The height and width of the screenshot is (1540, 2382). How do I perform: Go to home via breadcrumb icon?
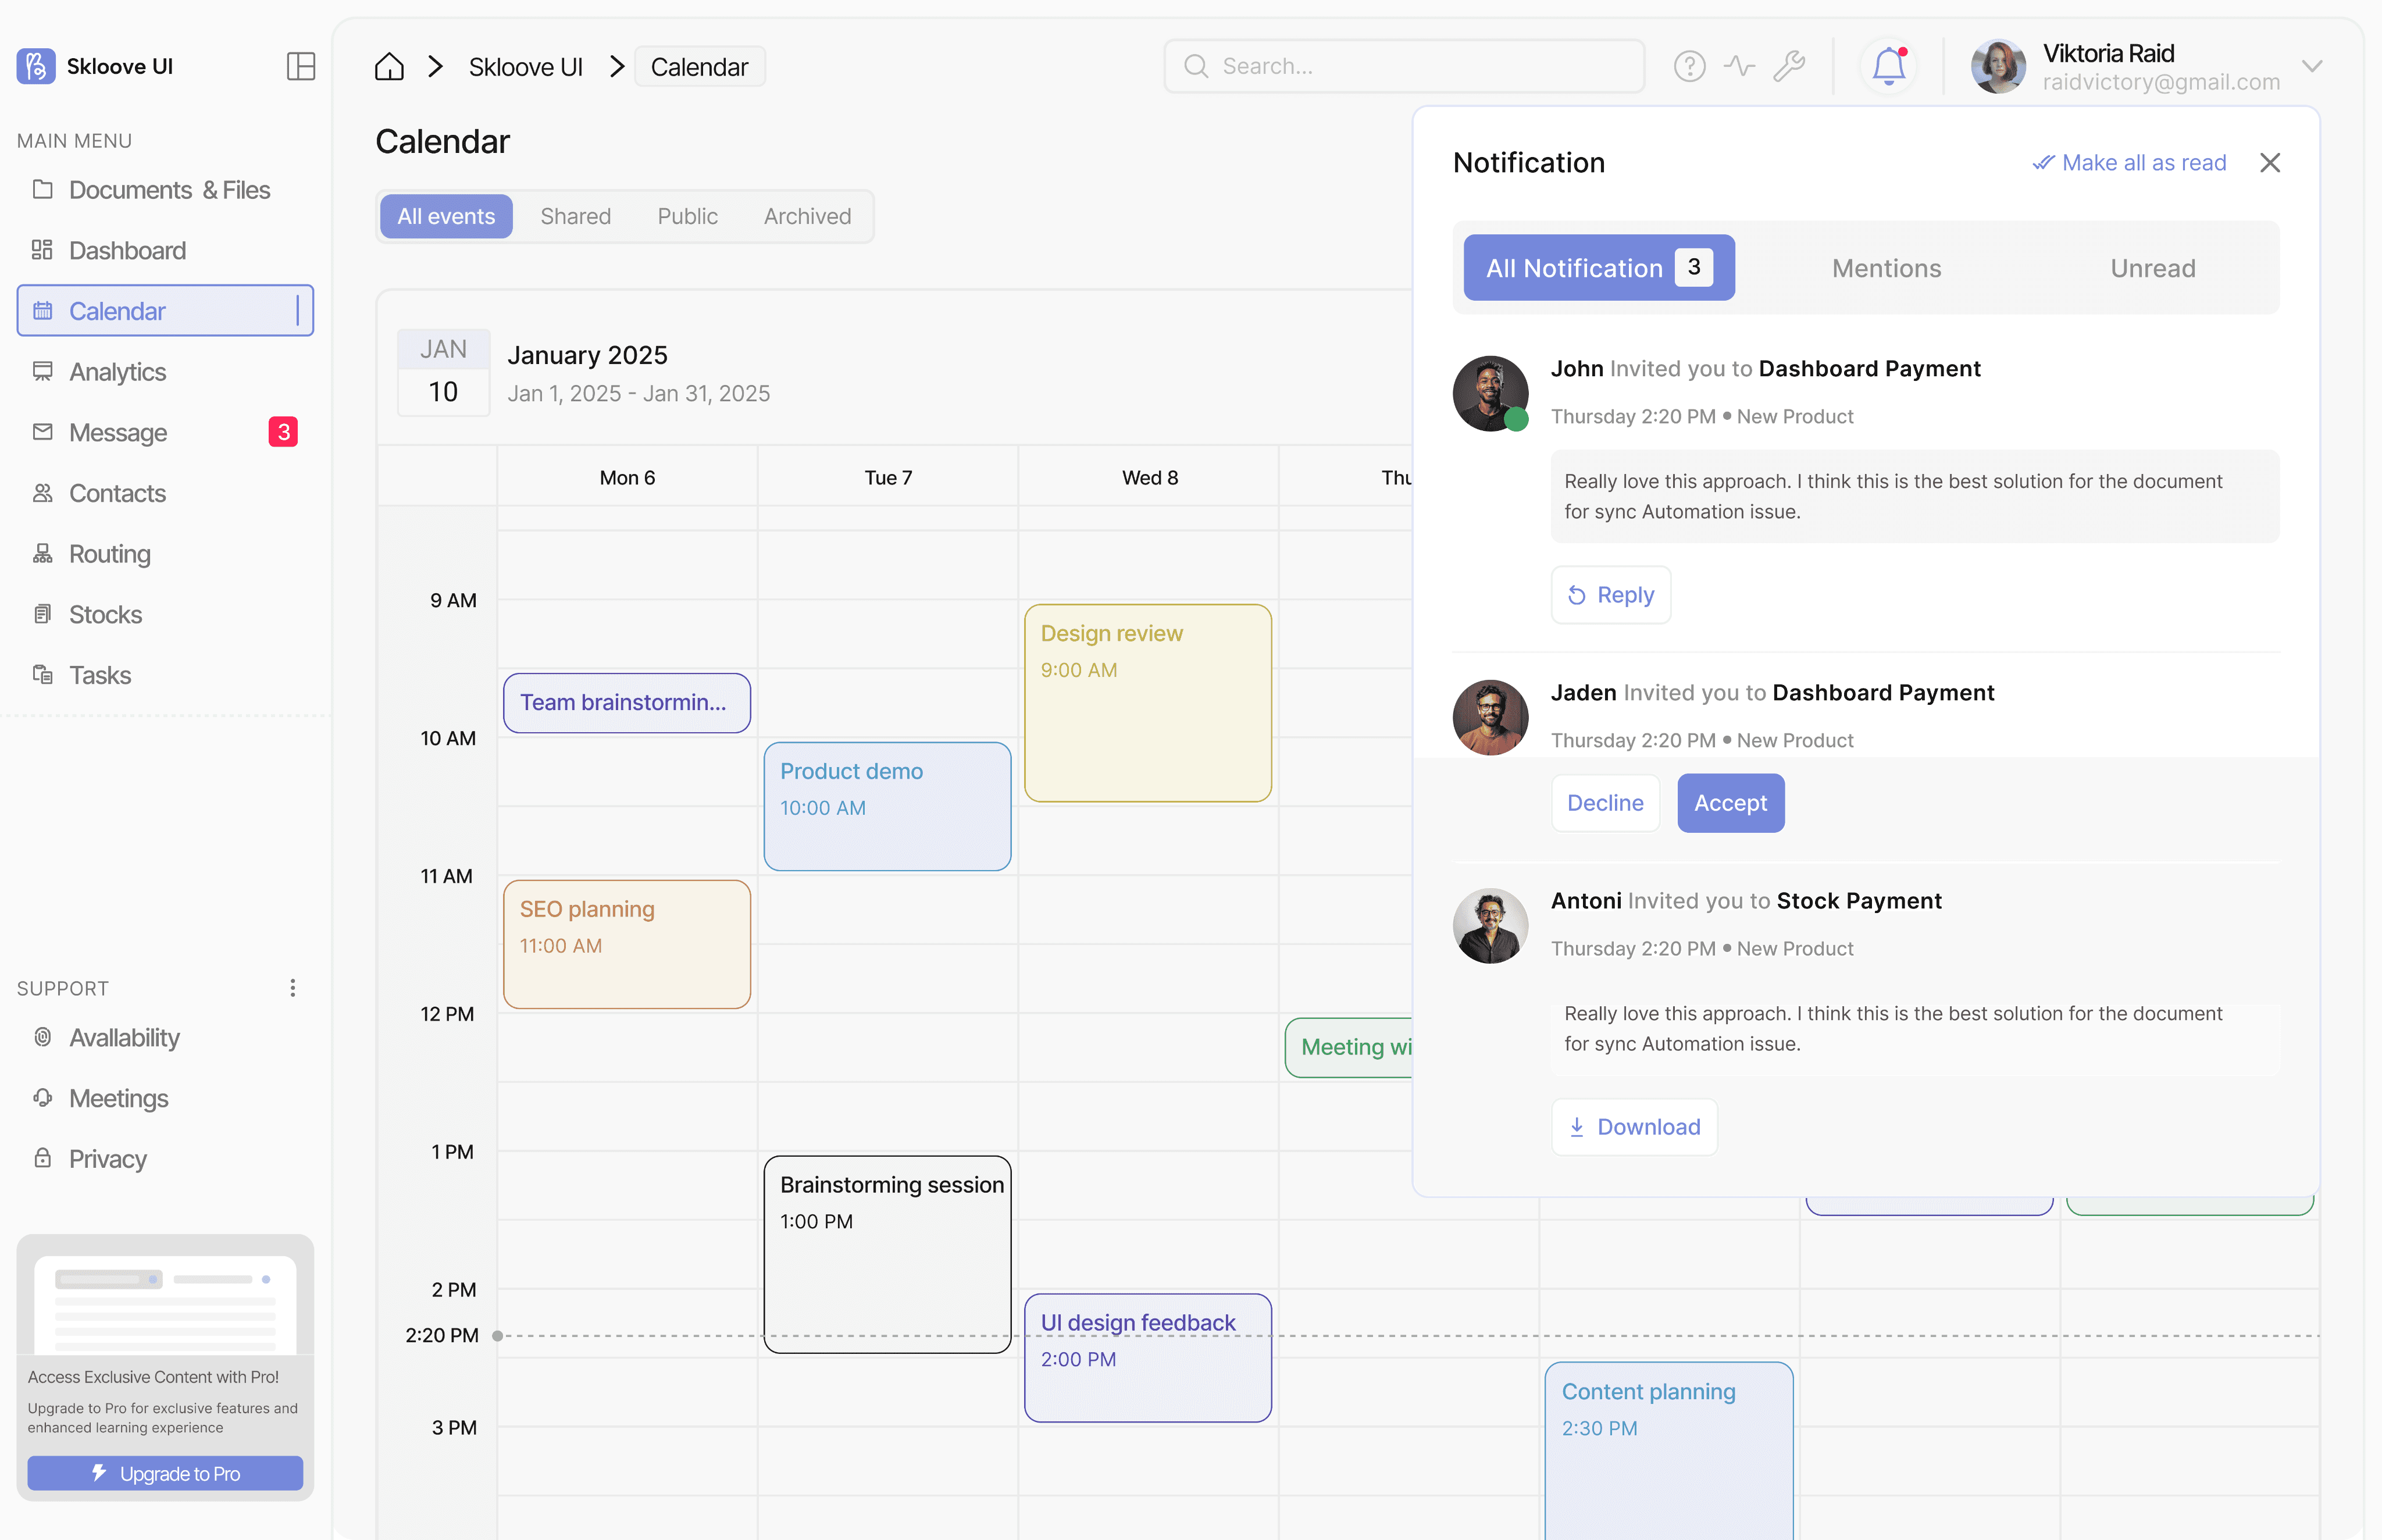click(389, 67)
